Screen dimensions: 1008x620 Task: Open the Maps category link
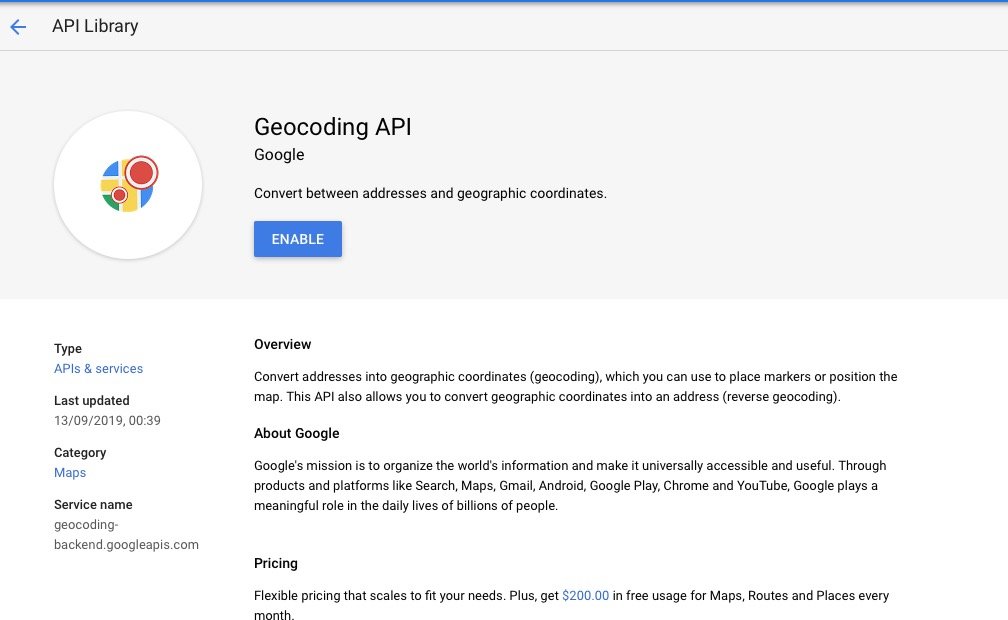[x=70, y=473]
